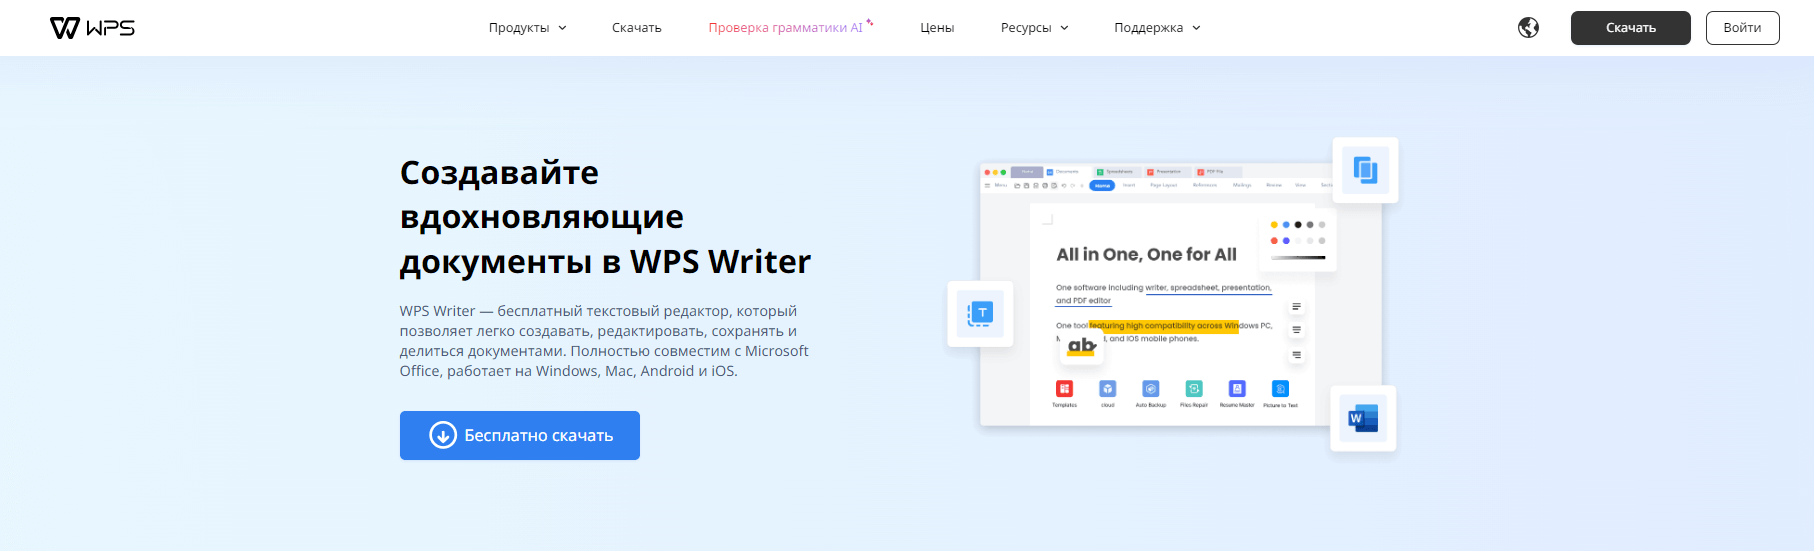Click the WPS logo in the header

(x=92, y=28)
